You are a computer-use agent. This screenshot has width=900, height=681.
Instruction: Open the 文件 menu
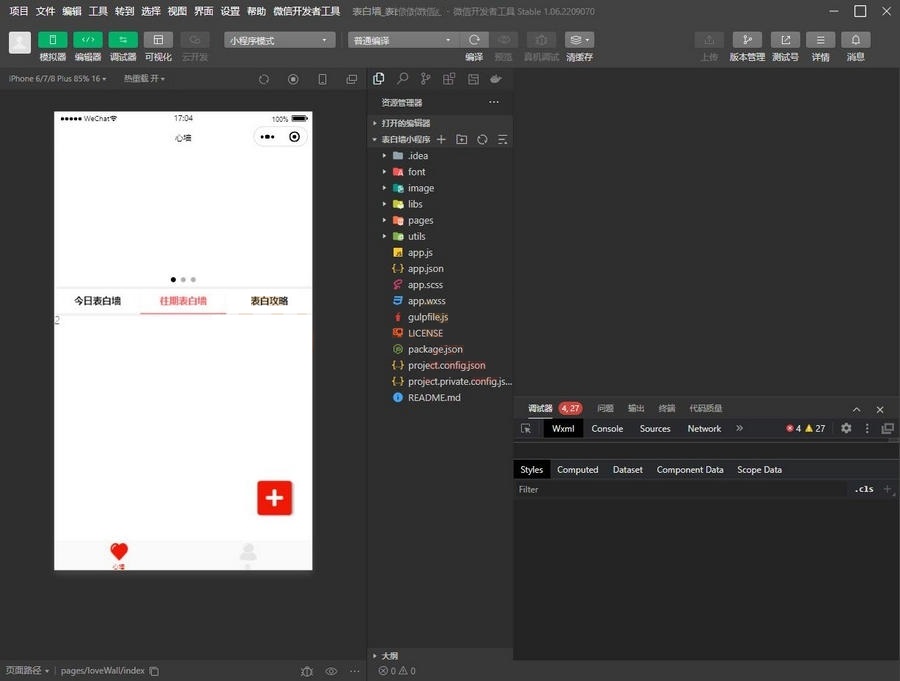click(45, 11)
